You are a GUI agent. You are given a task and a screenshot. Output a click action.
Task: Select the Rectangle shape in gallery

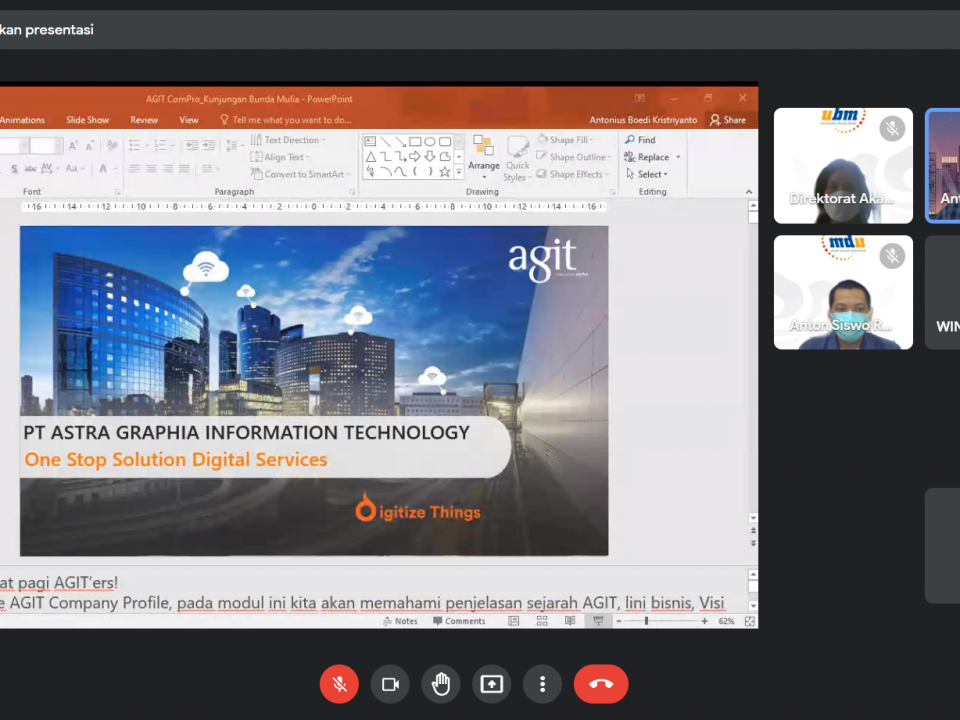click(415, 141)
